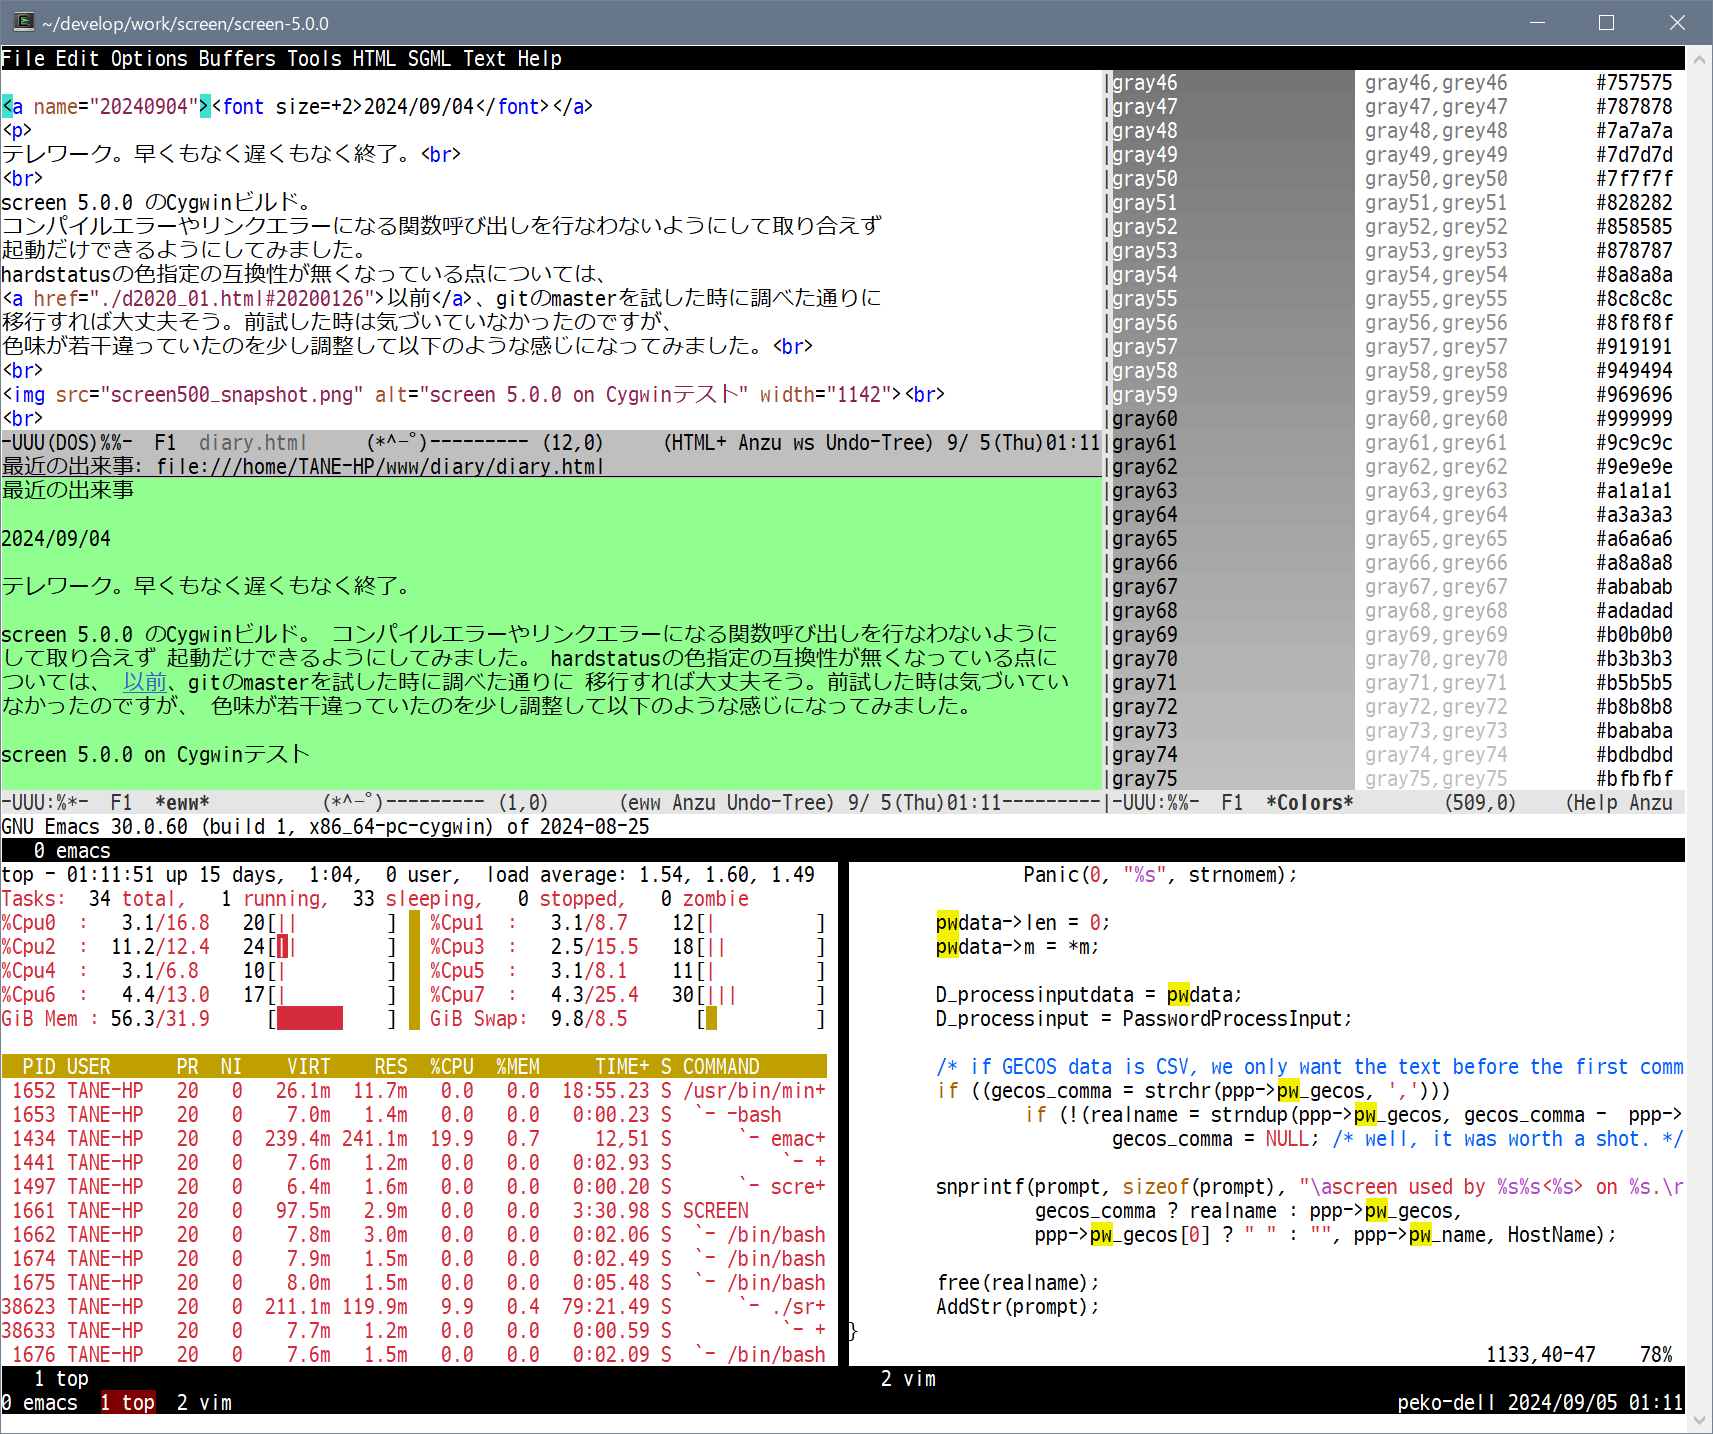Viewport: 1713px width, 1434px height.
Task: Click the PID column header in top
Action: click(39, 1067)
